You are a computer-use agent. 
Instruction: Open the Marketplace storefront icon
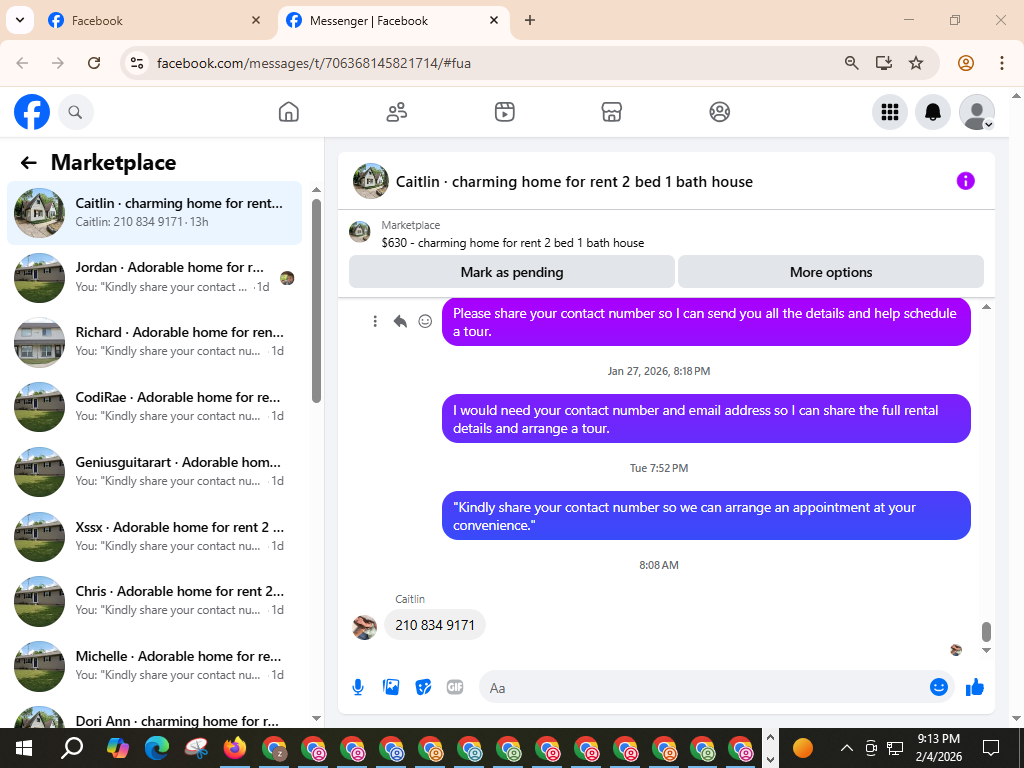pyautogui.click(x=611, y=112)
